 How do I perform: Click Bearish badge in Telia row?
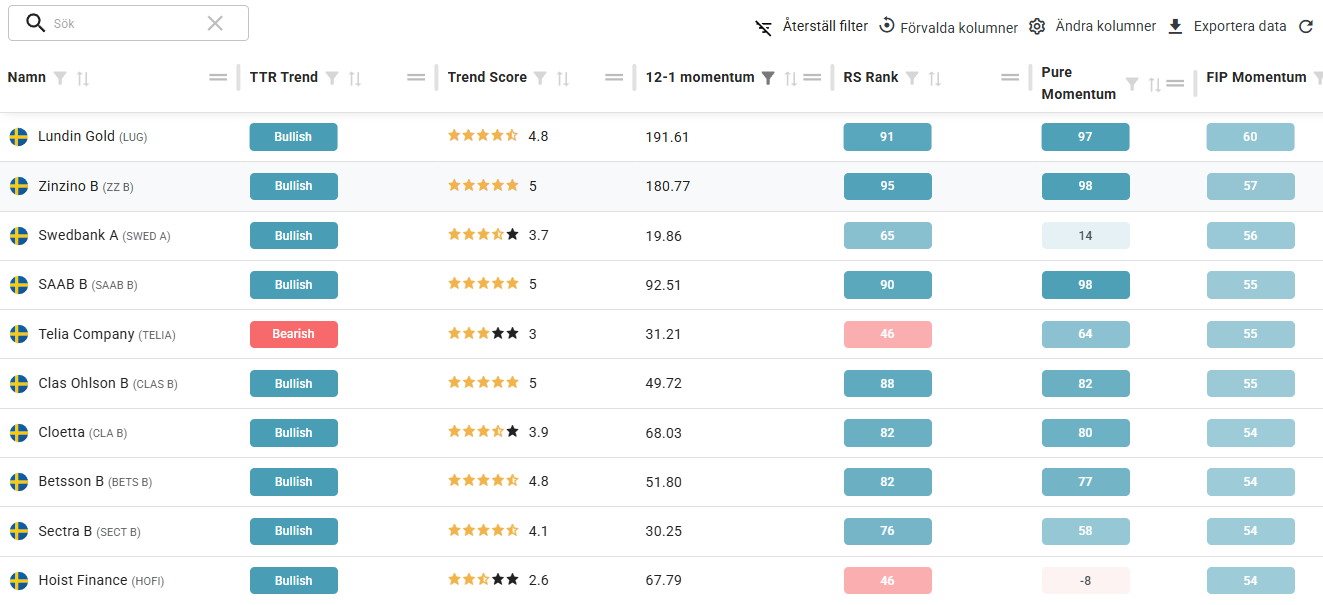293,334
